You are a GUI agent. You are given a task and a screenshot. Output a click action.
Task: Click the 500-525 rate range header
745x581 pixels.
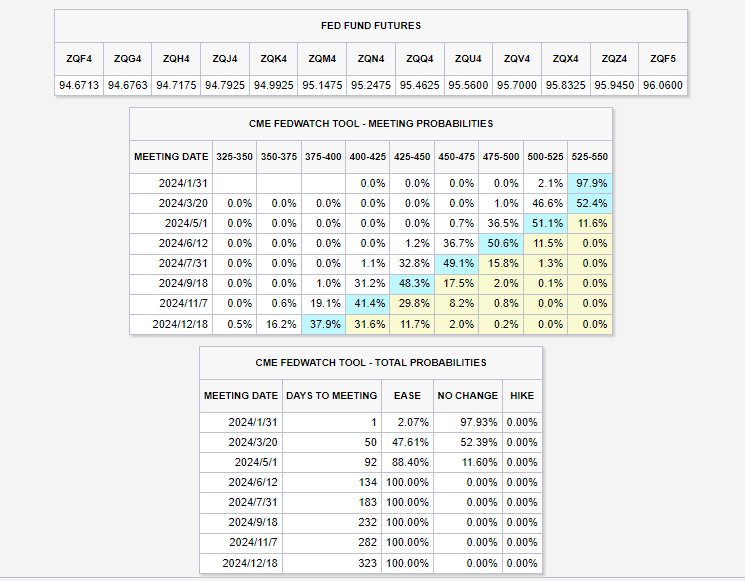(x=545, y=157)
